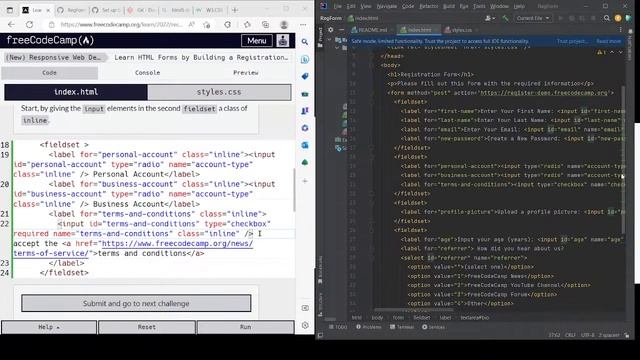Viewport: 640px width, 360px height.
Task: Open the Edit menu in the IDE
Action: [351, 6]
